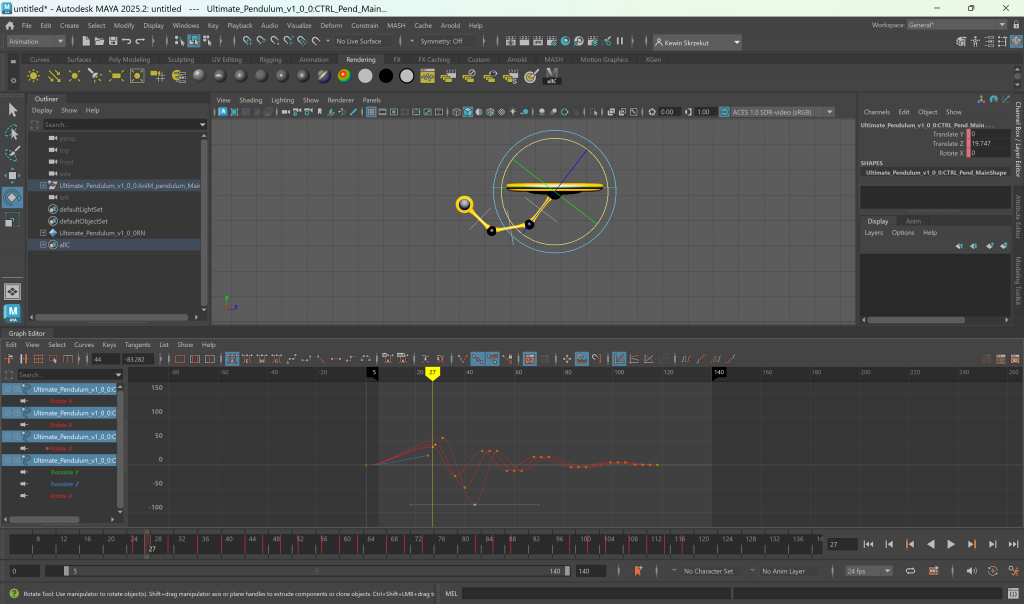Open the Outliner search filter dropdown
1024x604 pixels.
202,124
